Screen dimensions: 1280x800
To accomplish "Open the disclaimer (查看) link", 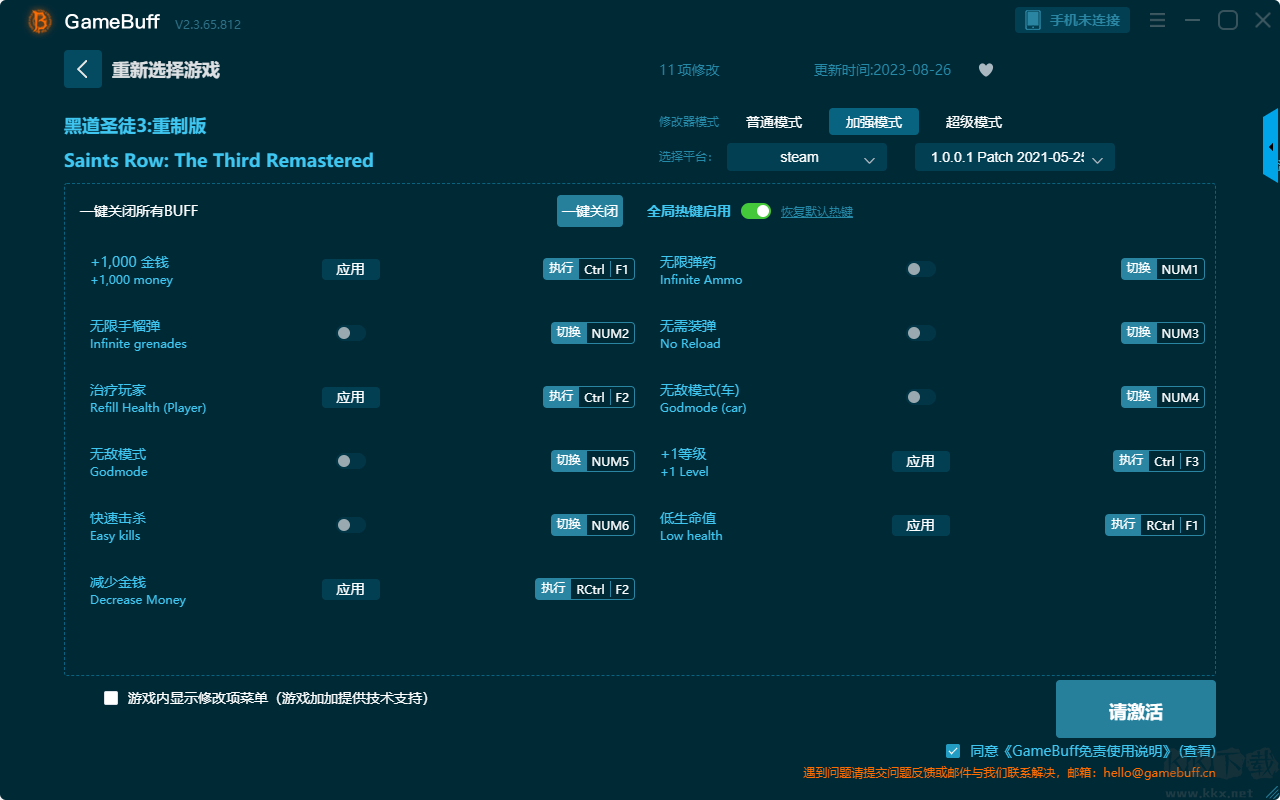I will (1197, 751).
